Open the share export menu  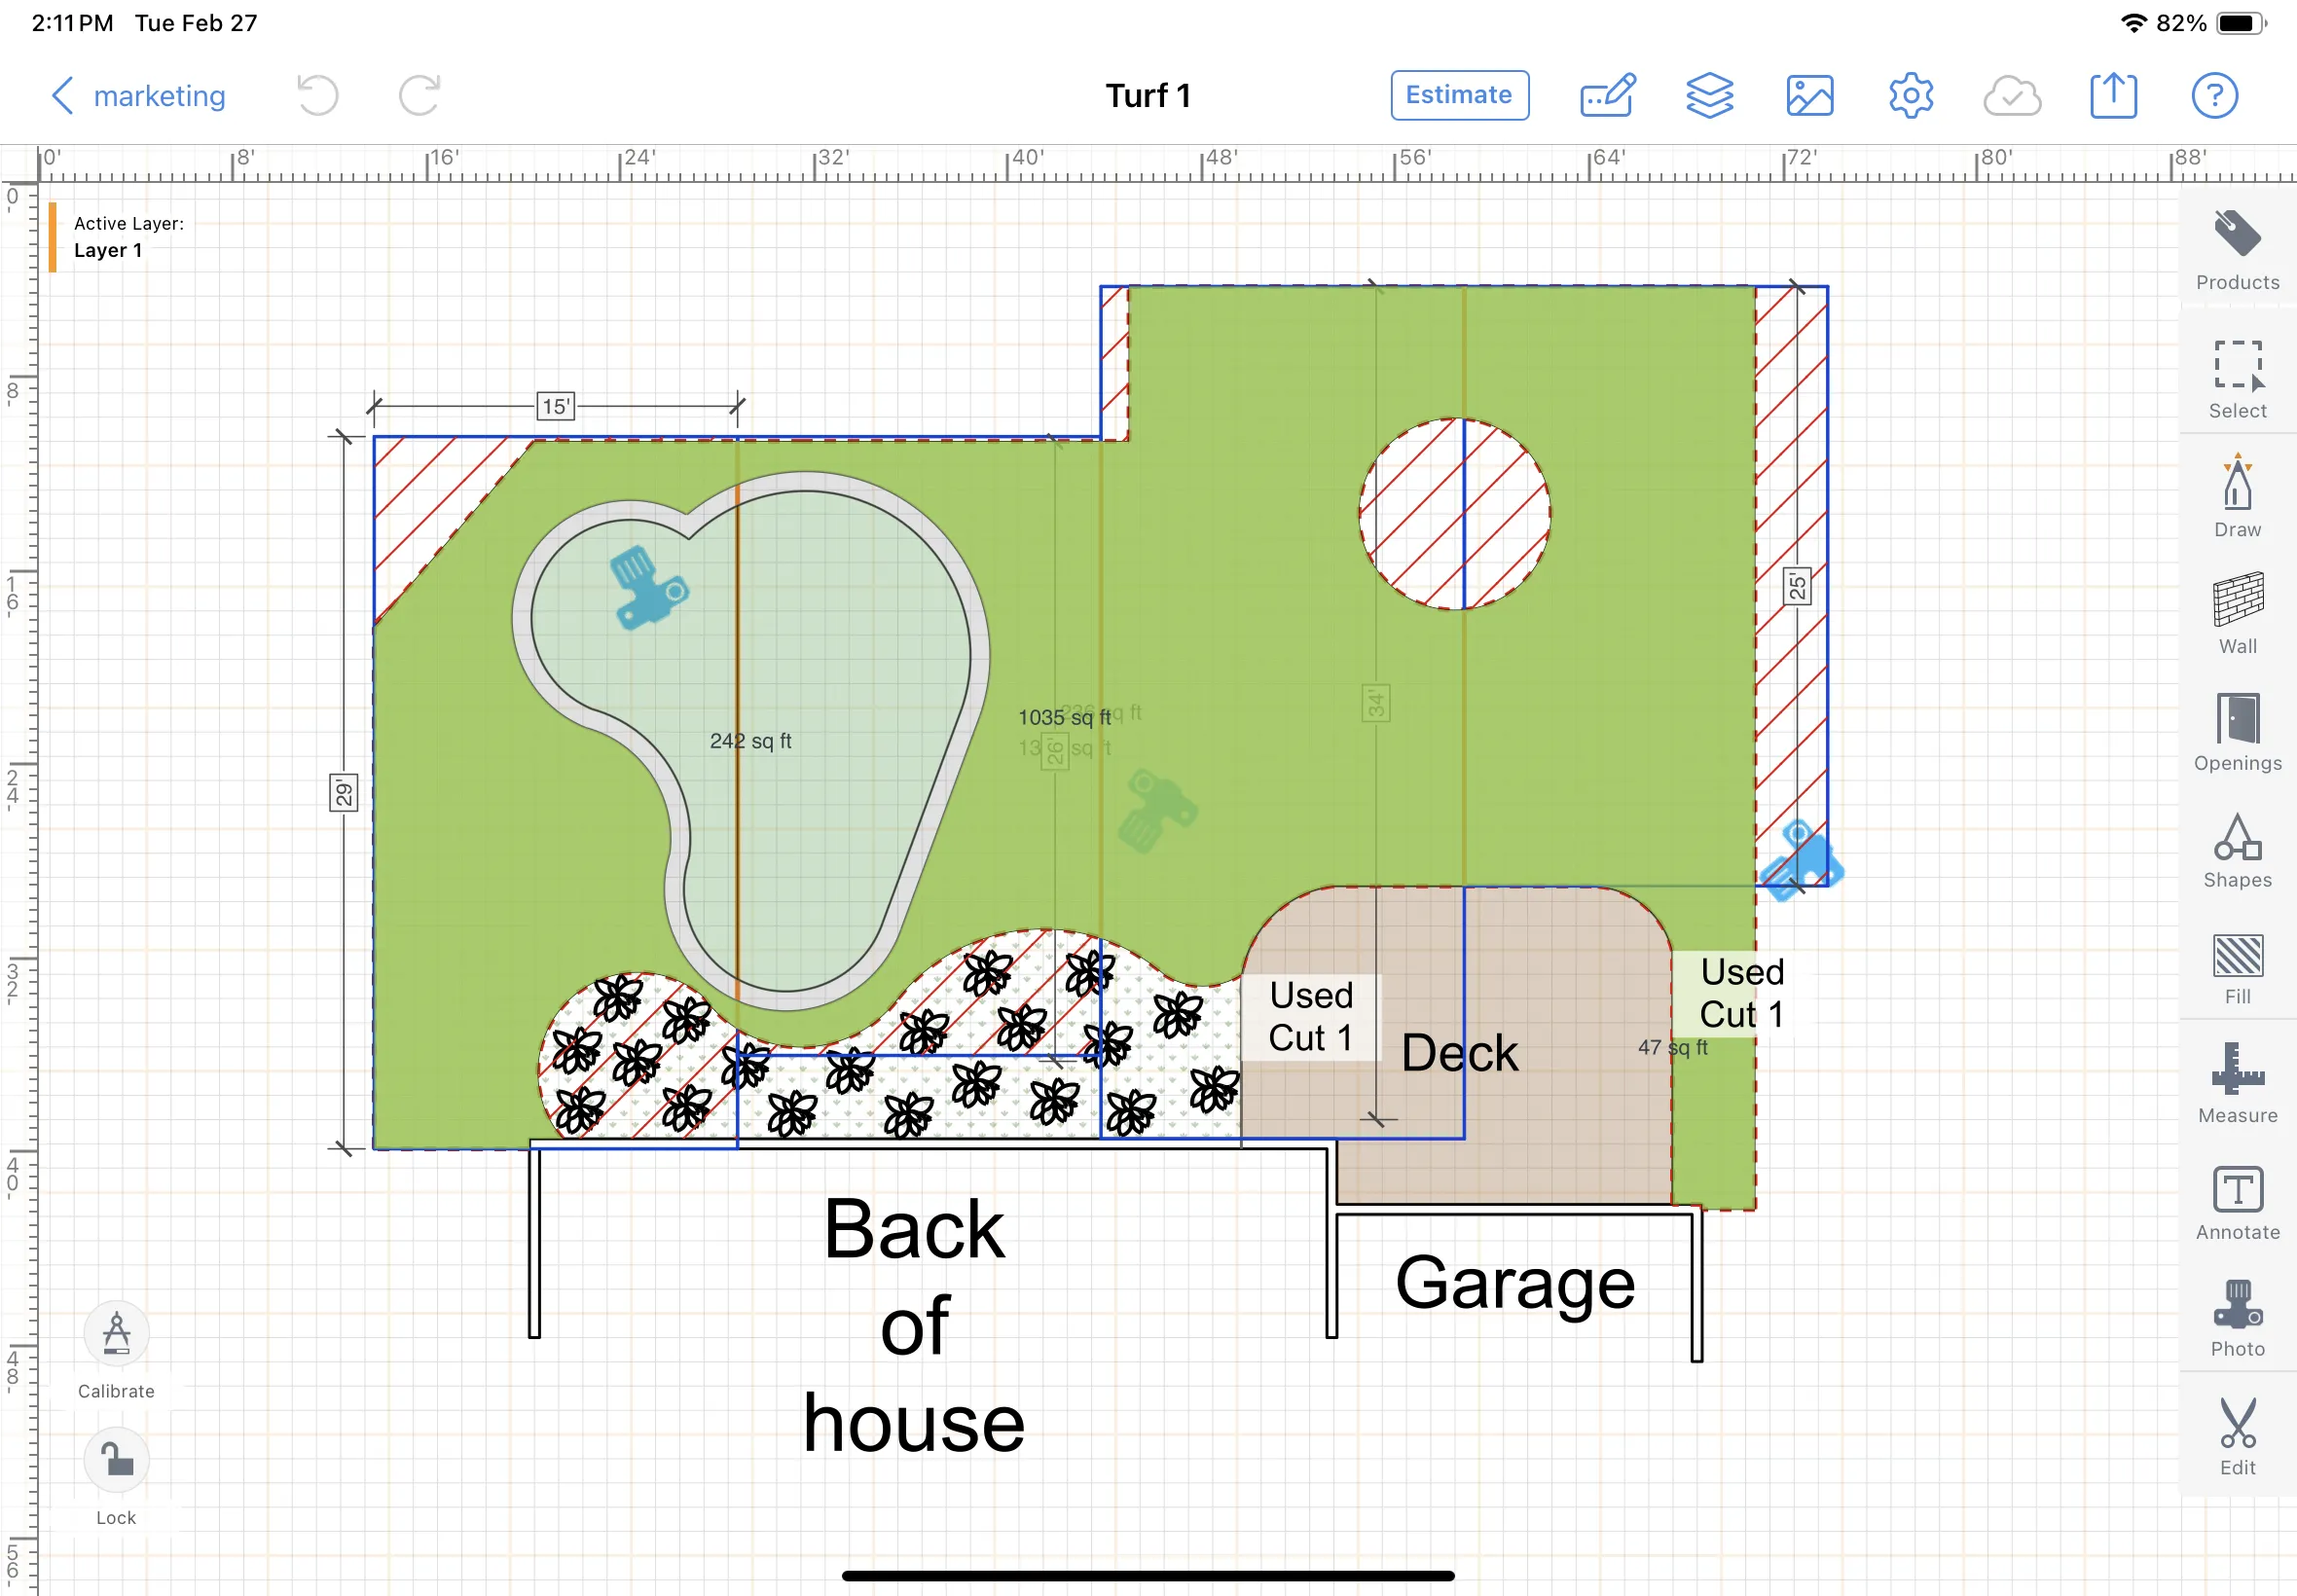coord(2114,96)
